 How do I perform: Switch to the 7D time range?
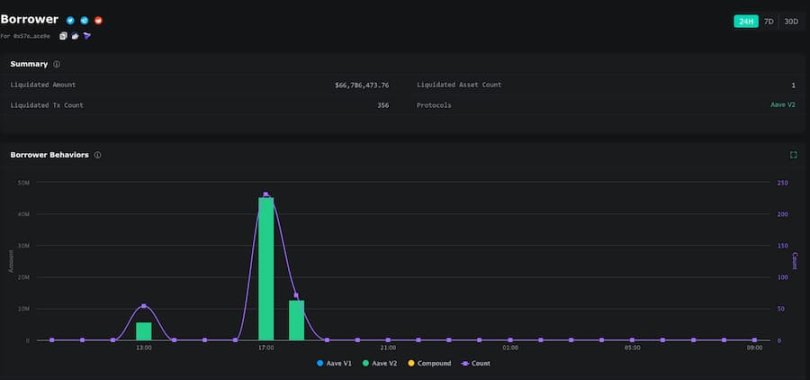click(x=769, y=21)
